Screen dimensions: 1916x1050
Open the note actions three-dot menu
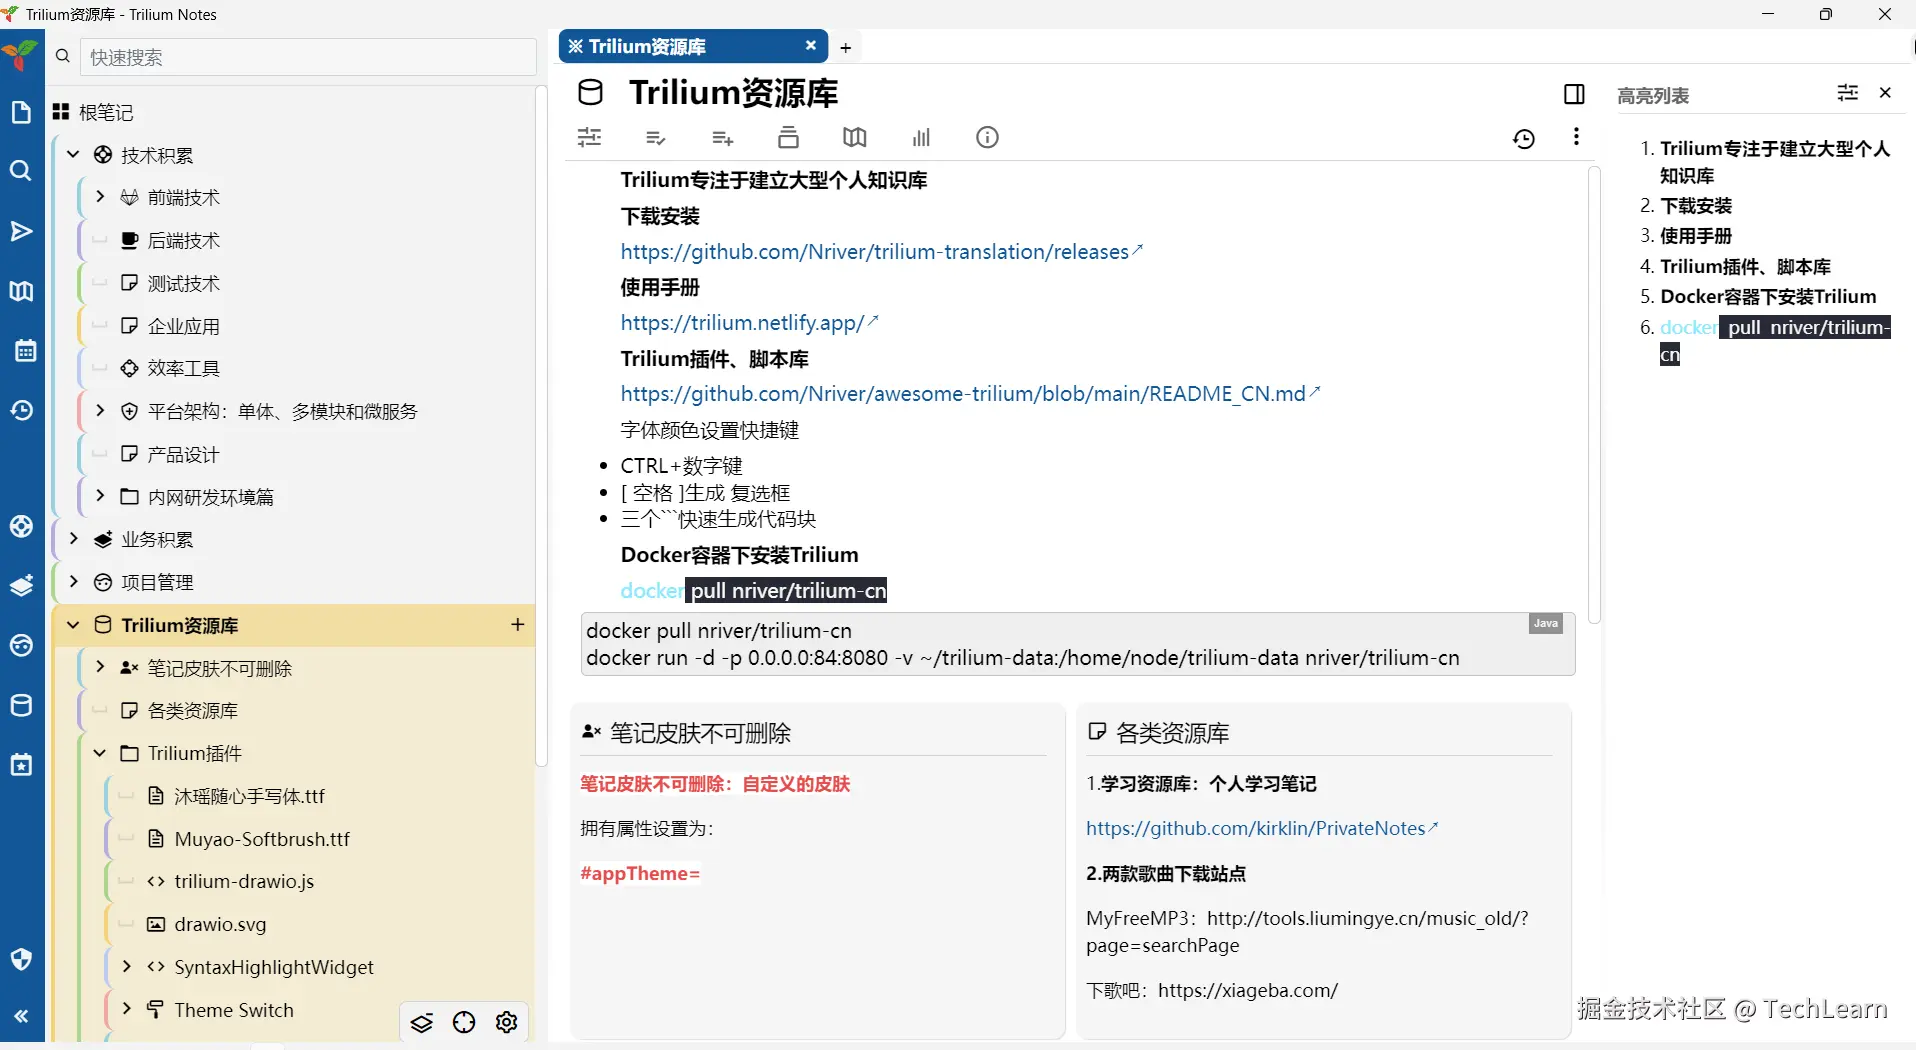point(1576,137)
